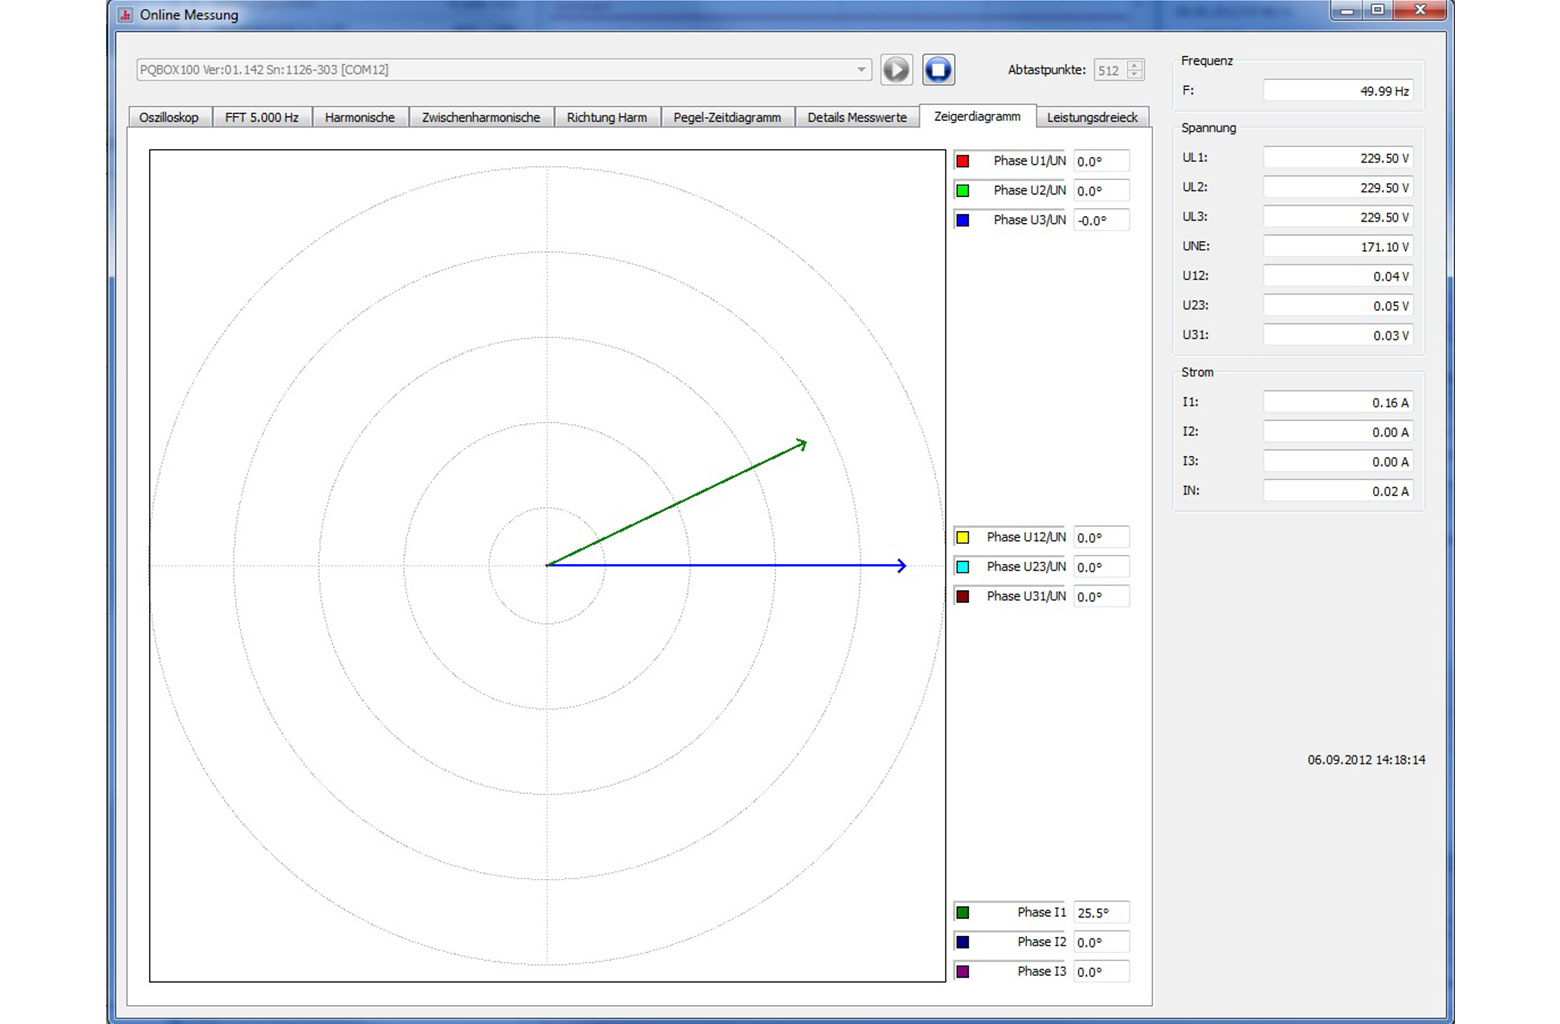1560x1024 pixels.
Task: Click the I3 current value field
Action: (1338, 461)
